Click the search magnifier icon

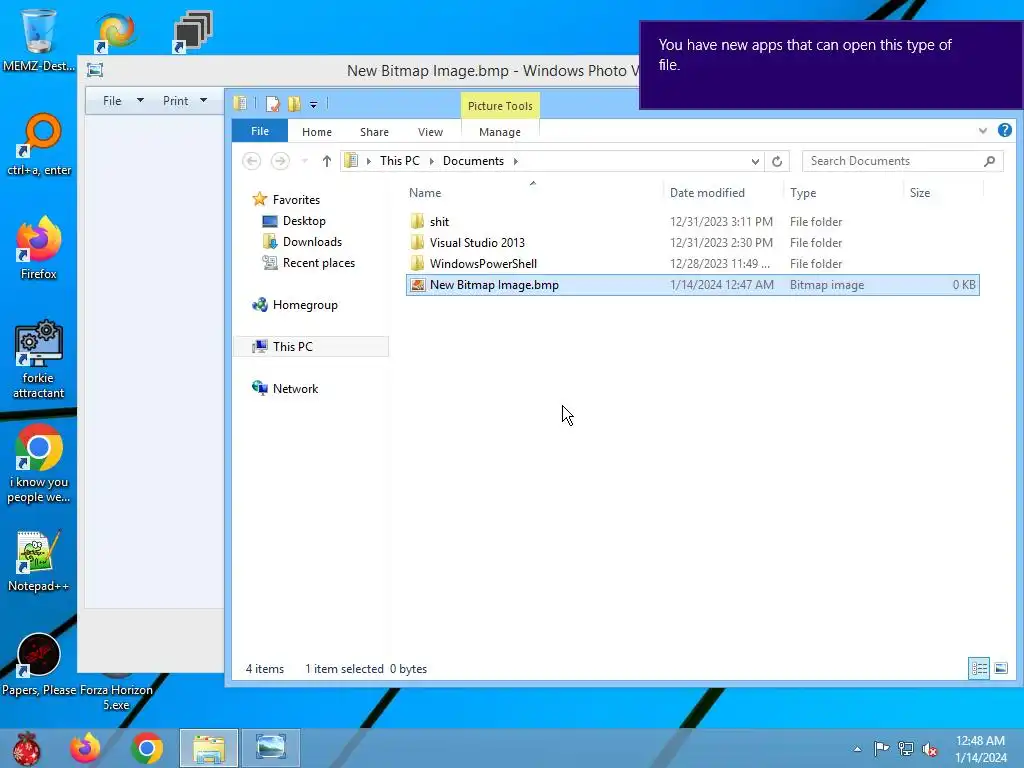(989, 161)
